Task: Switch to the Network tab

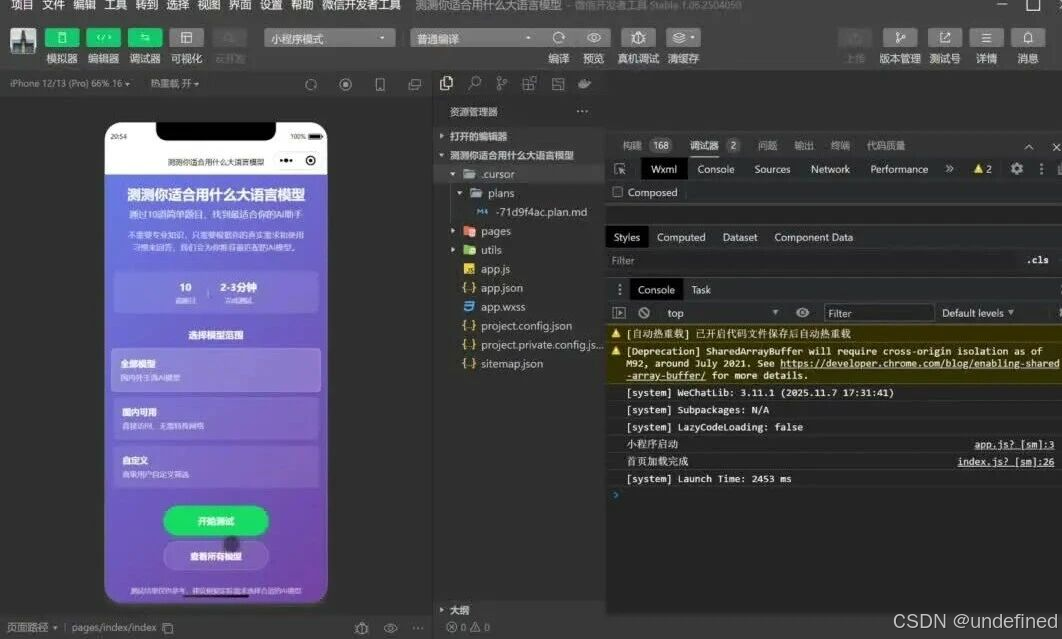Action: (830, 169)
